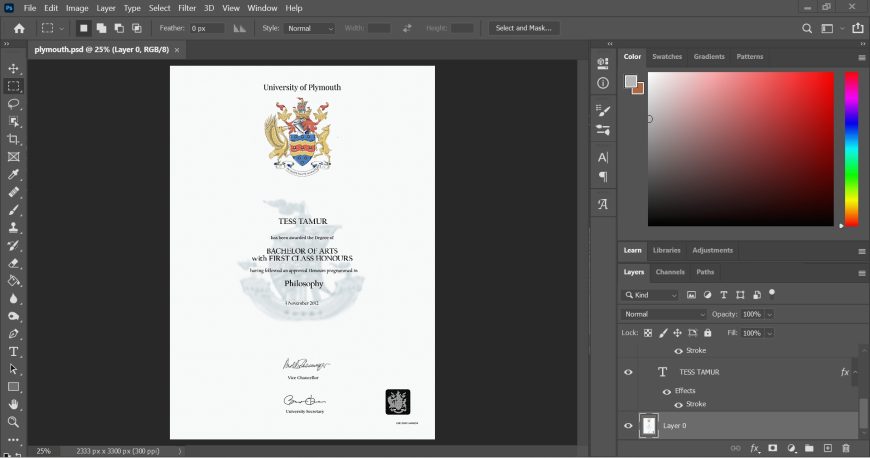This screenshot has width=870, height=458.
Task: Delete layer with trash icon
Action: click(x=846, y=448)
